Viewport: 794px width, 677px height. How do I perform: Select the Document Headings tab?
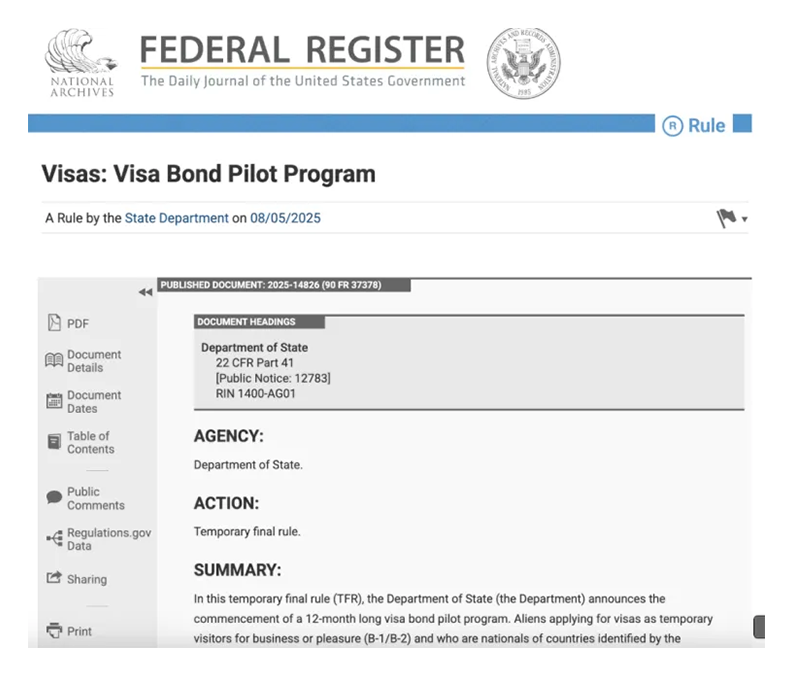pos(259,322)
